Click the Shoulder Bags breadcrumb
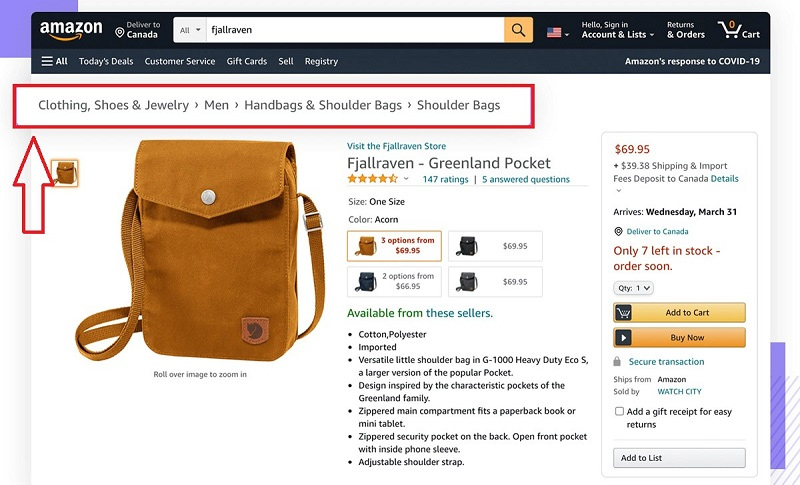The image size is (800, 485). 458,105
